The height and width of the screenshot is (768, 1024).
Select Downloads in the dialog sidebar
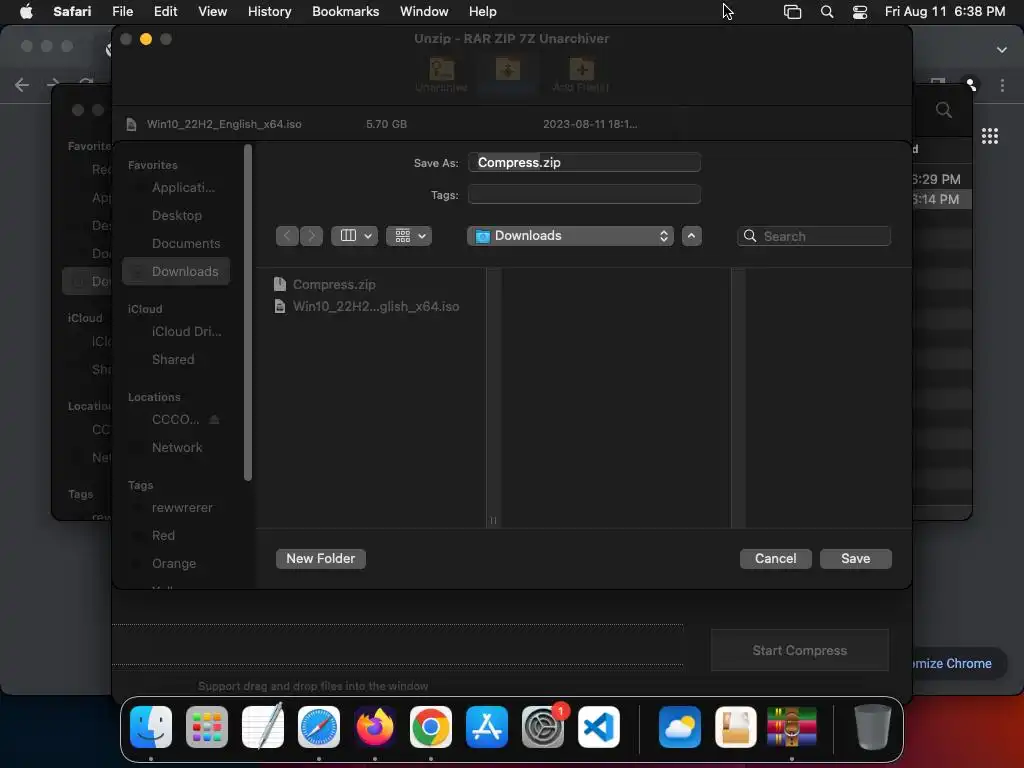coord(176,272)
